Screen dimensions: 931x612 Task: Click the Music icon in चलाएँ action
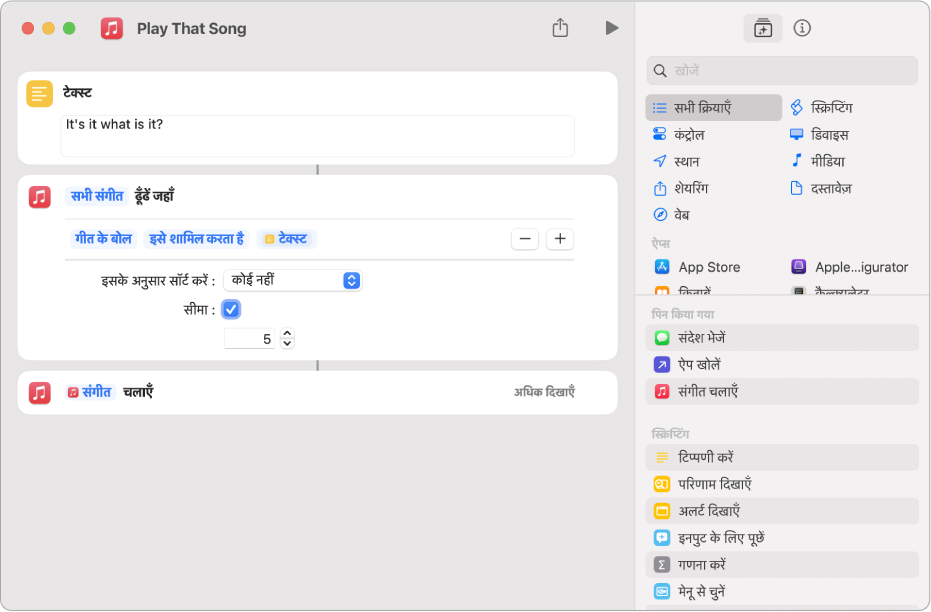pos(40,392)
